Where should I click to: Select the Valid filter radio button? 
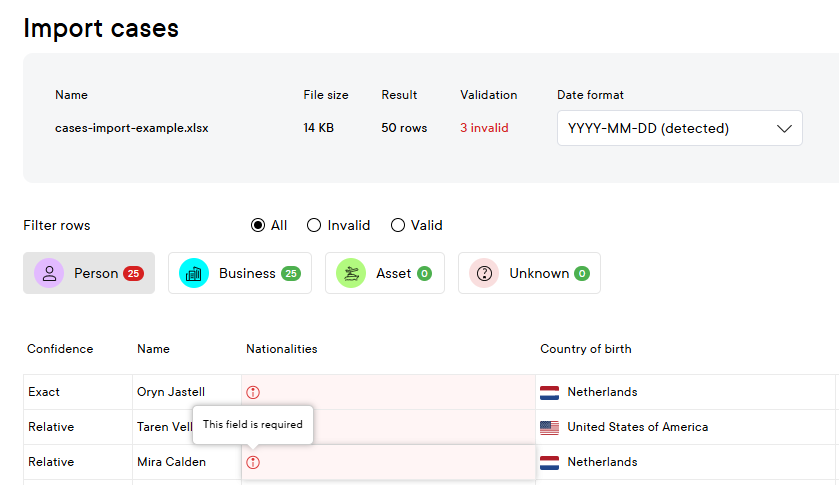click(398, 225)
